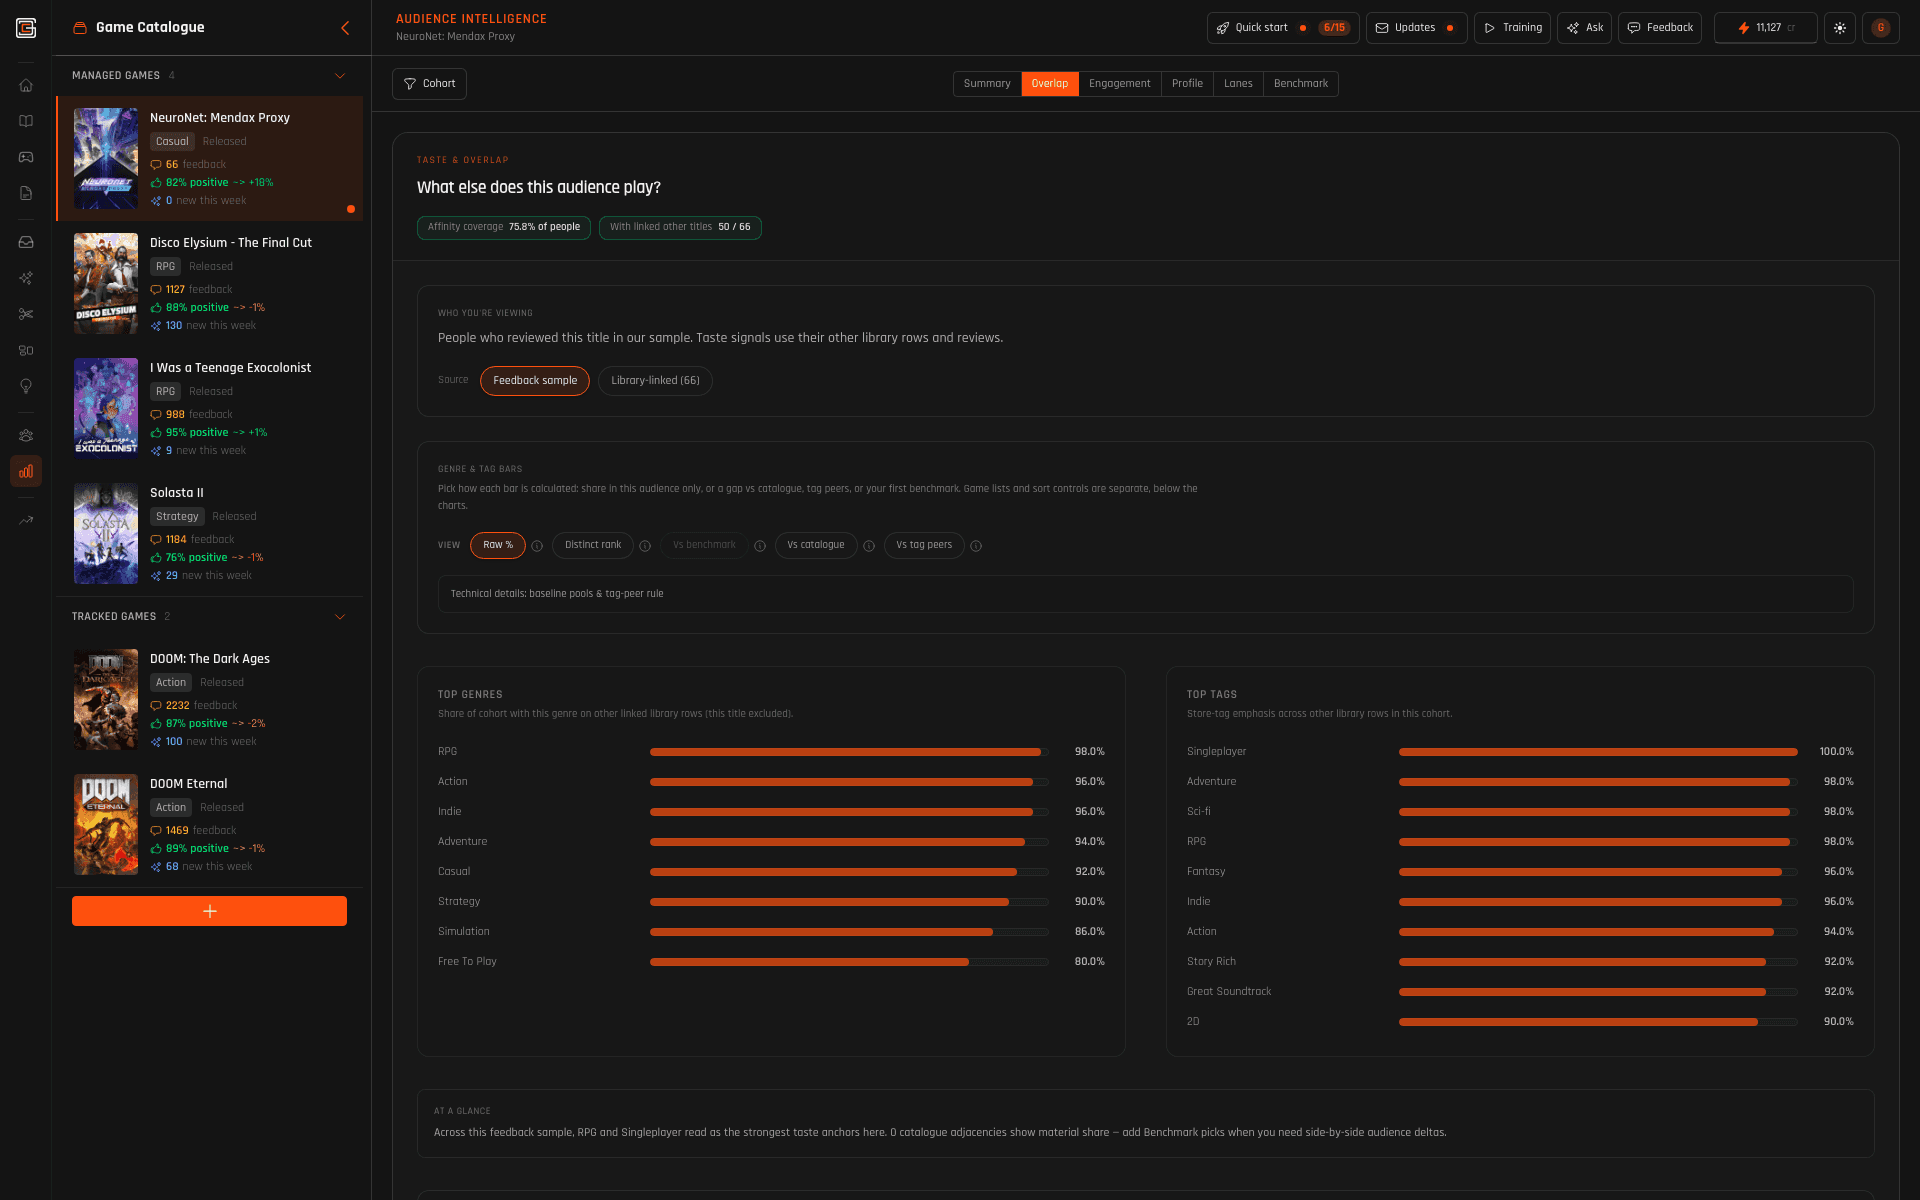Click the scissors icon in sidebar
Image resolution: width=1920 pixels, height=1200 pixels.
[x=26, y=314]
